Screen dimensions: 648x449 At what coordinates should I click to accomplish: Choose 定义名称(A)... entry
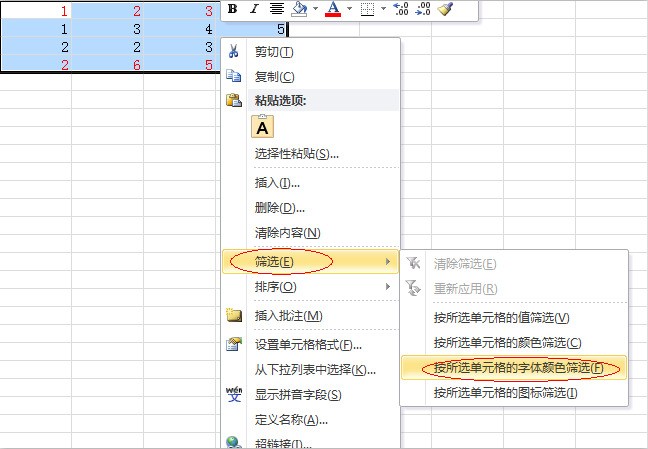pos(310,420)
